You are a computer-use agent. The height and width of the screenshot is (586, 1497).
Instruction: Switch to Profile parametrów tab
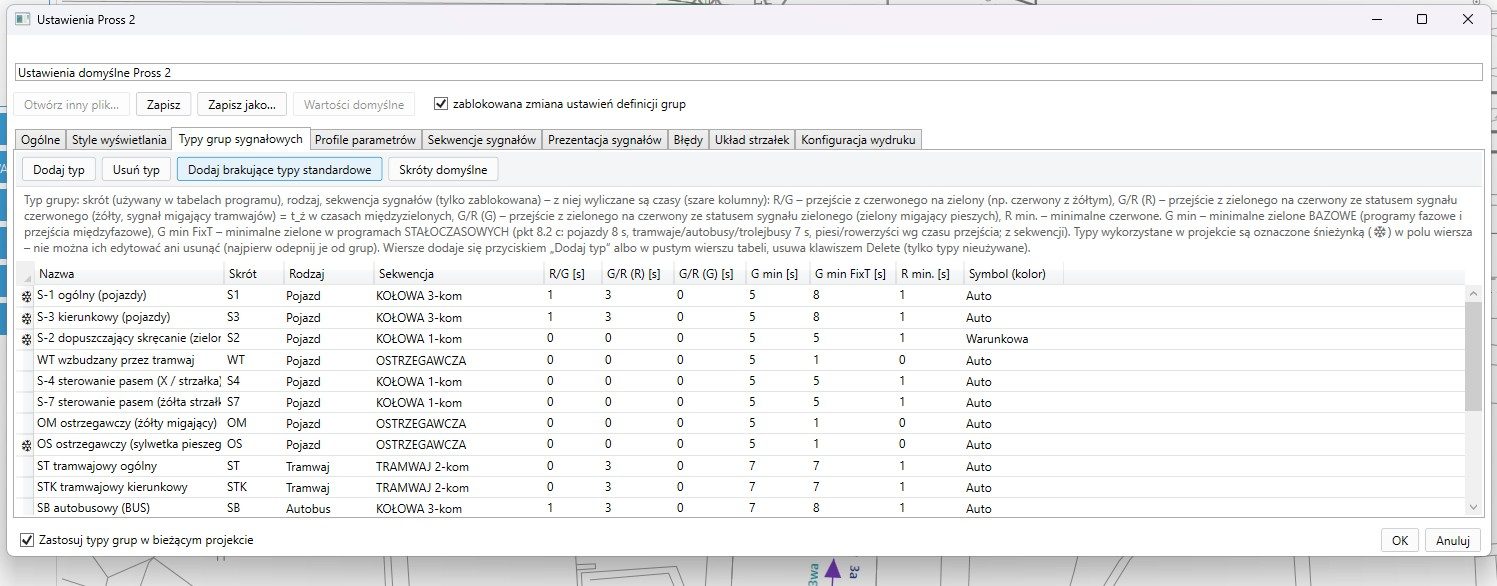coord(365,140)
